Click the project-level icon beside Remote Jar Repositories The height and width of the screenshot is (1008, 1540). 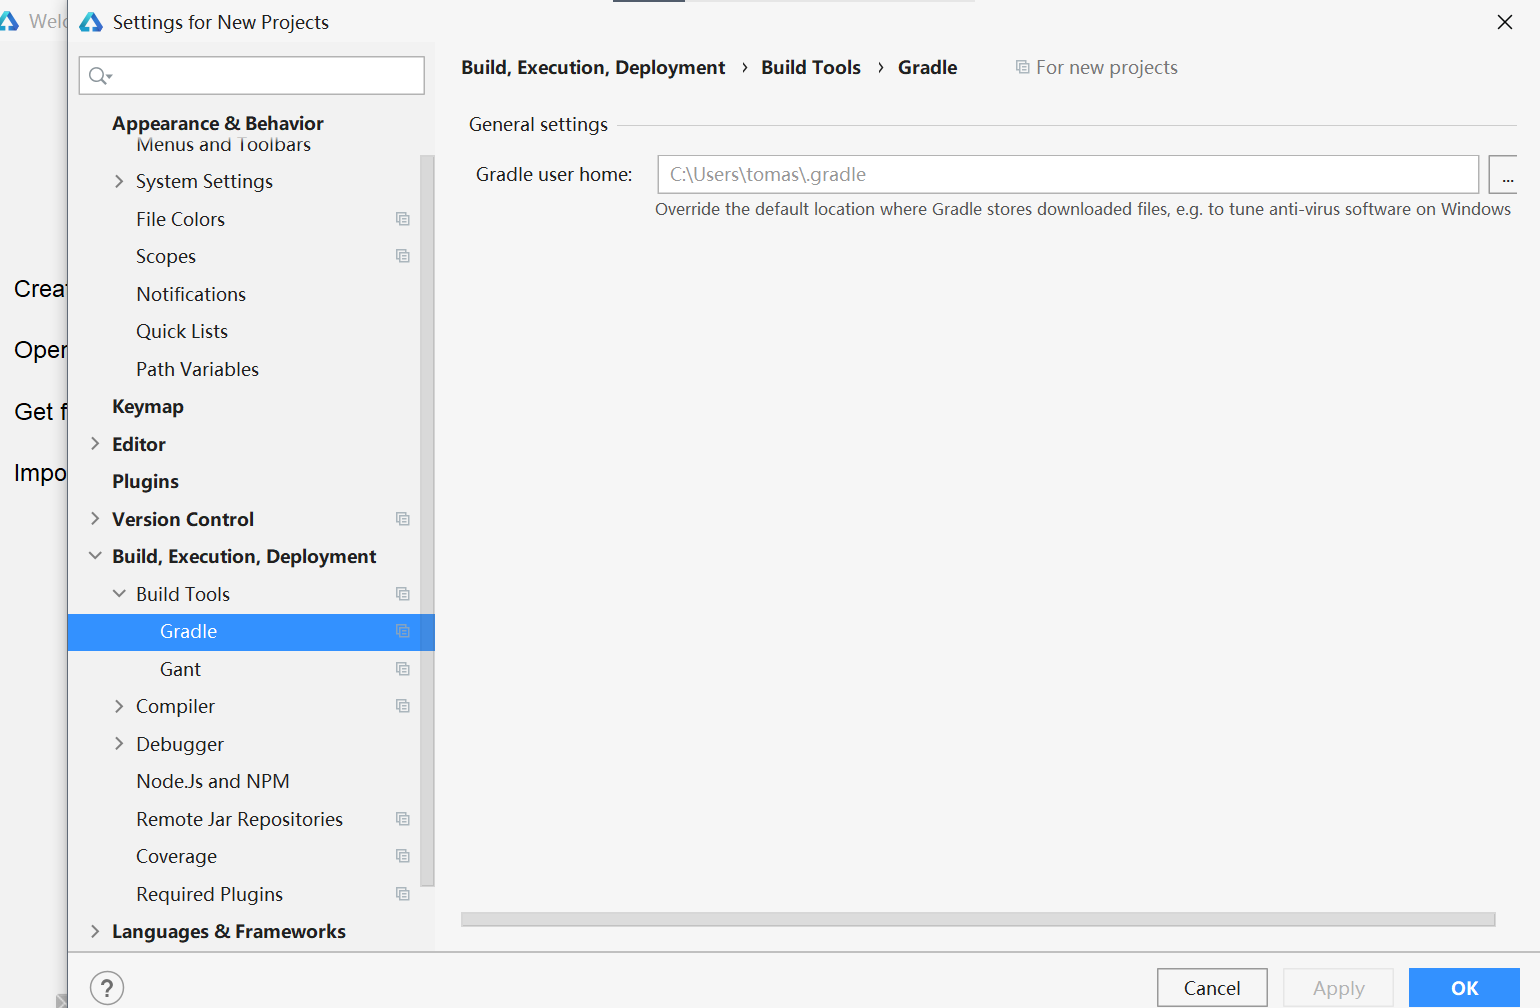tap(403, 819)
